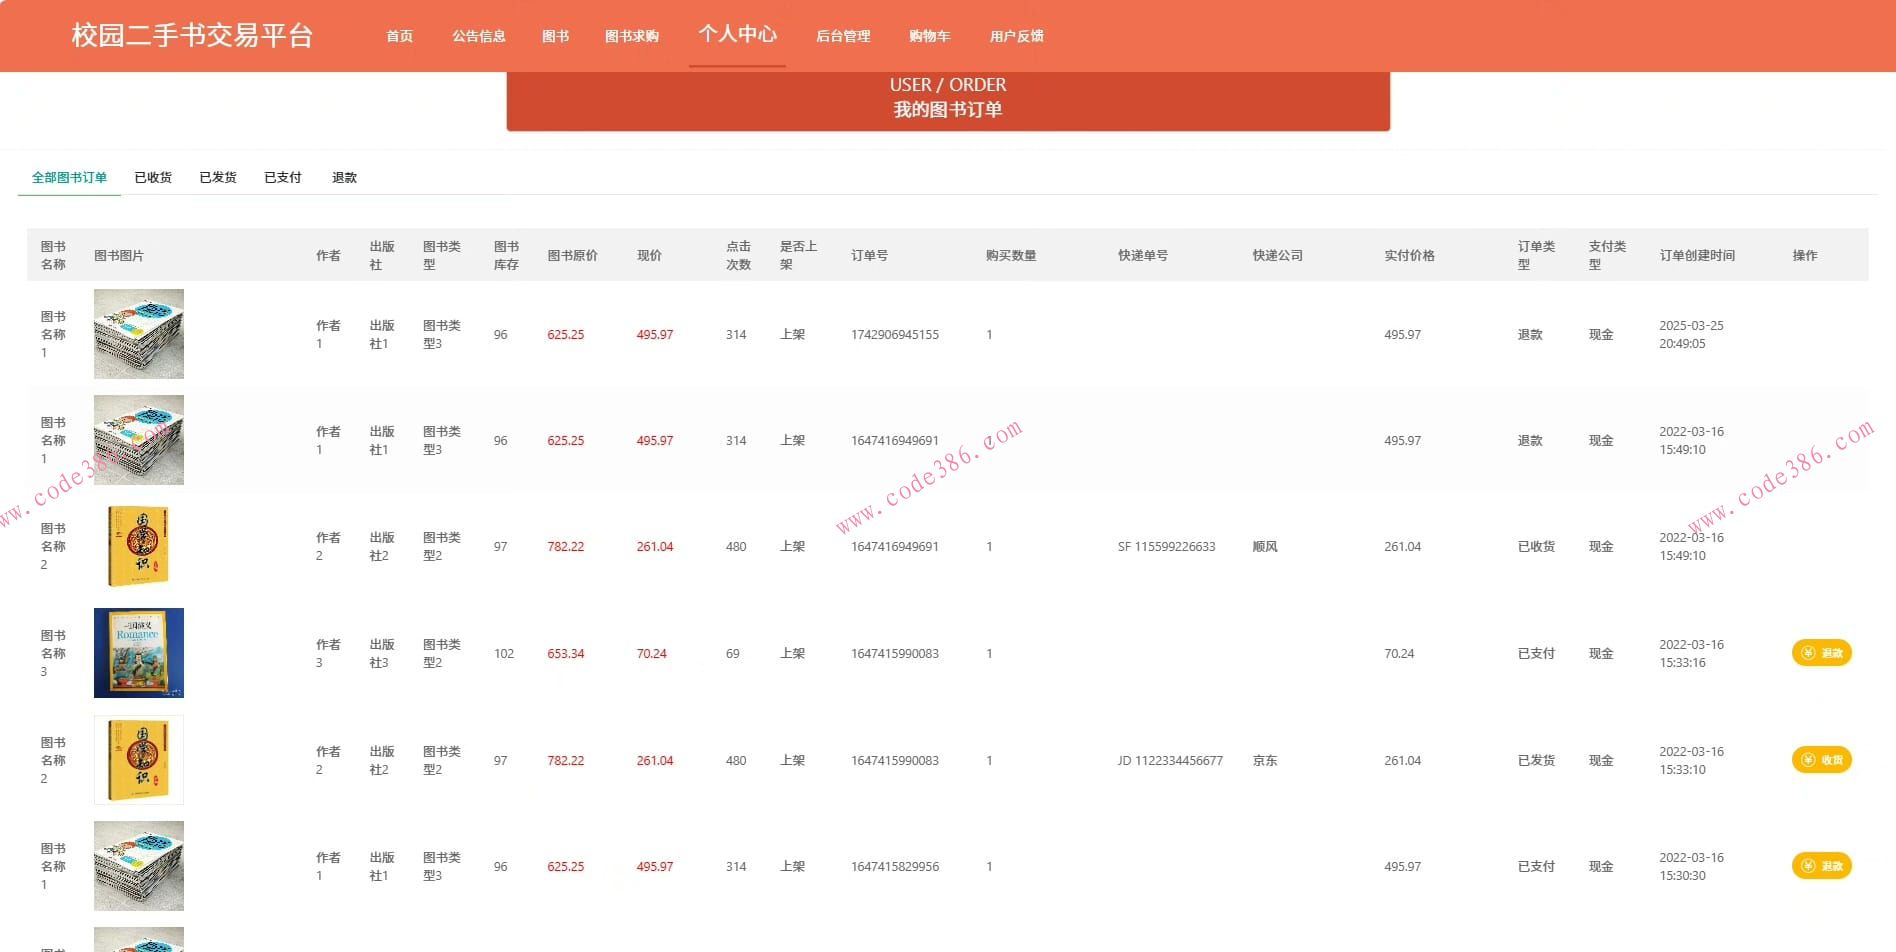
Task: Open the 图书名称 3 book cover image
Action: [139, 653]
